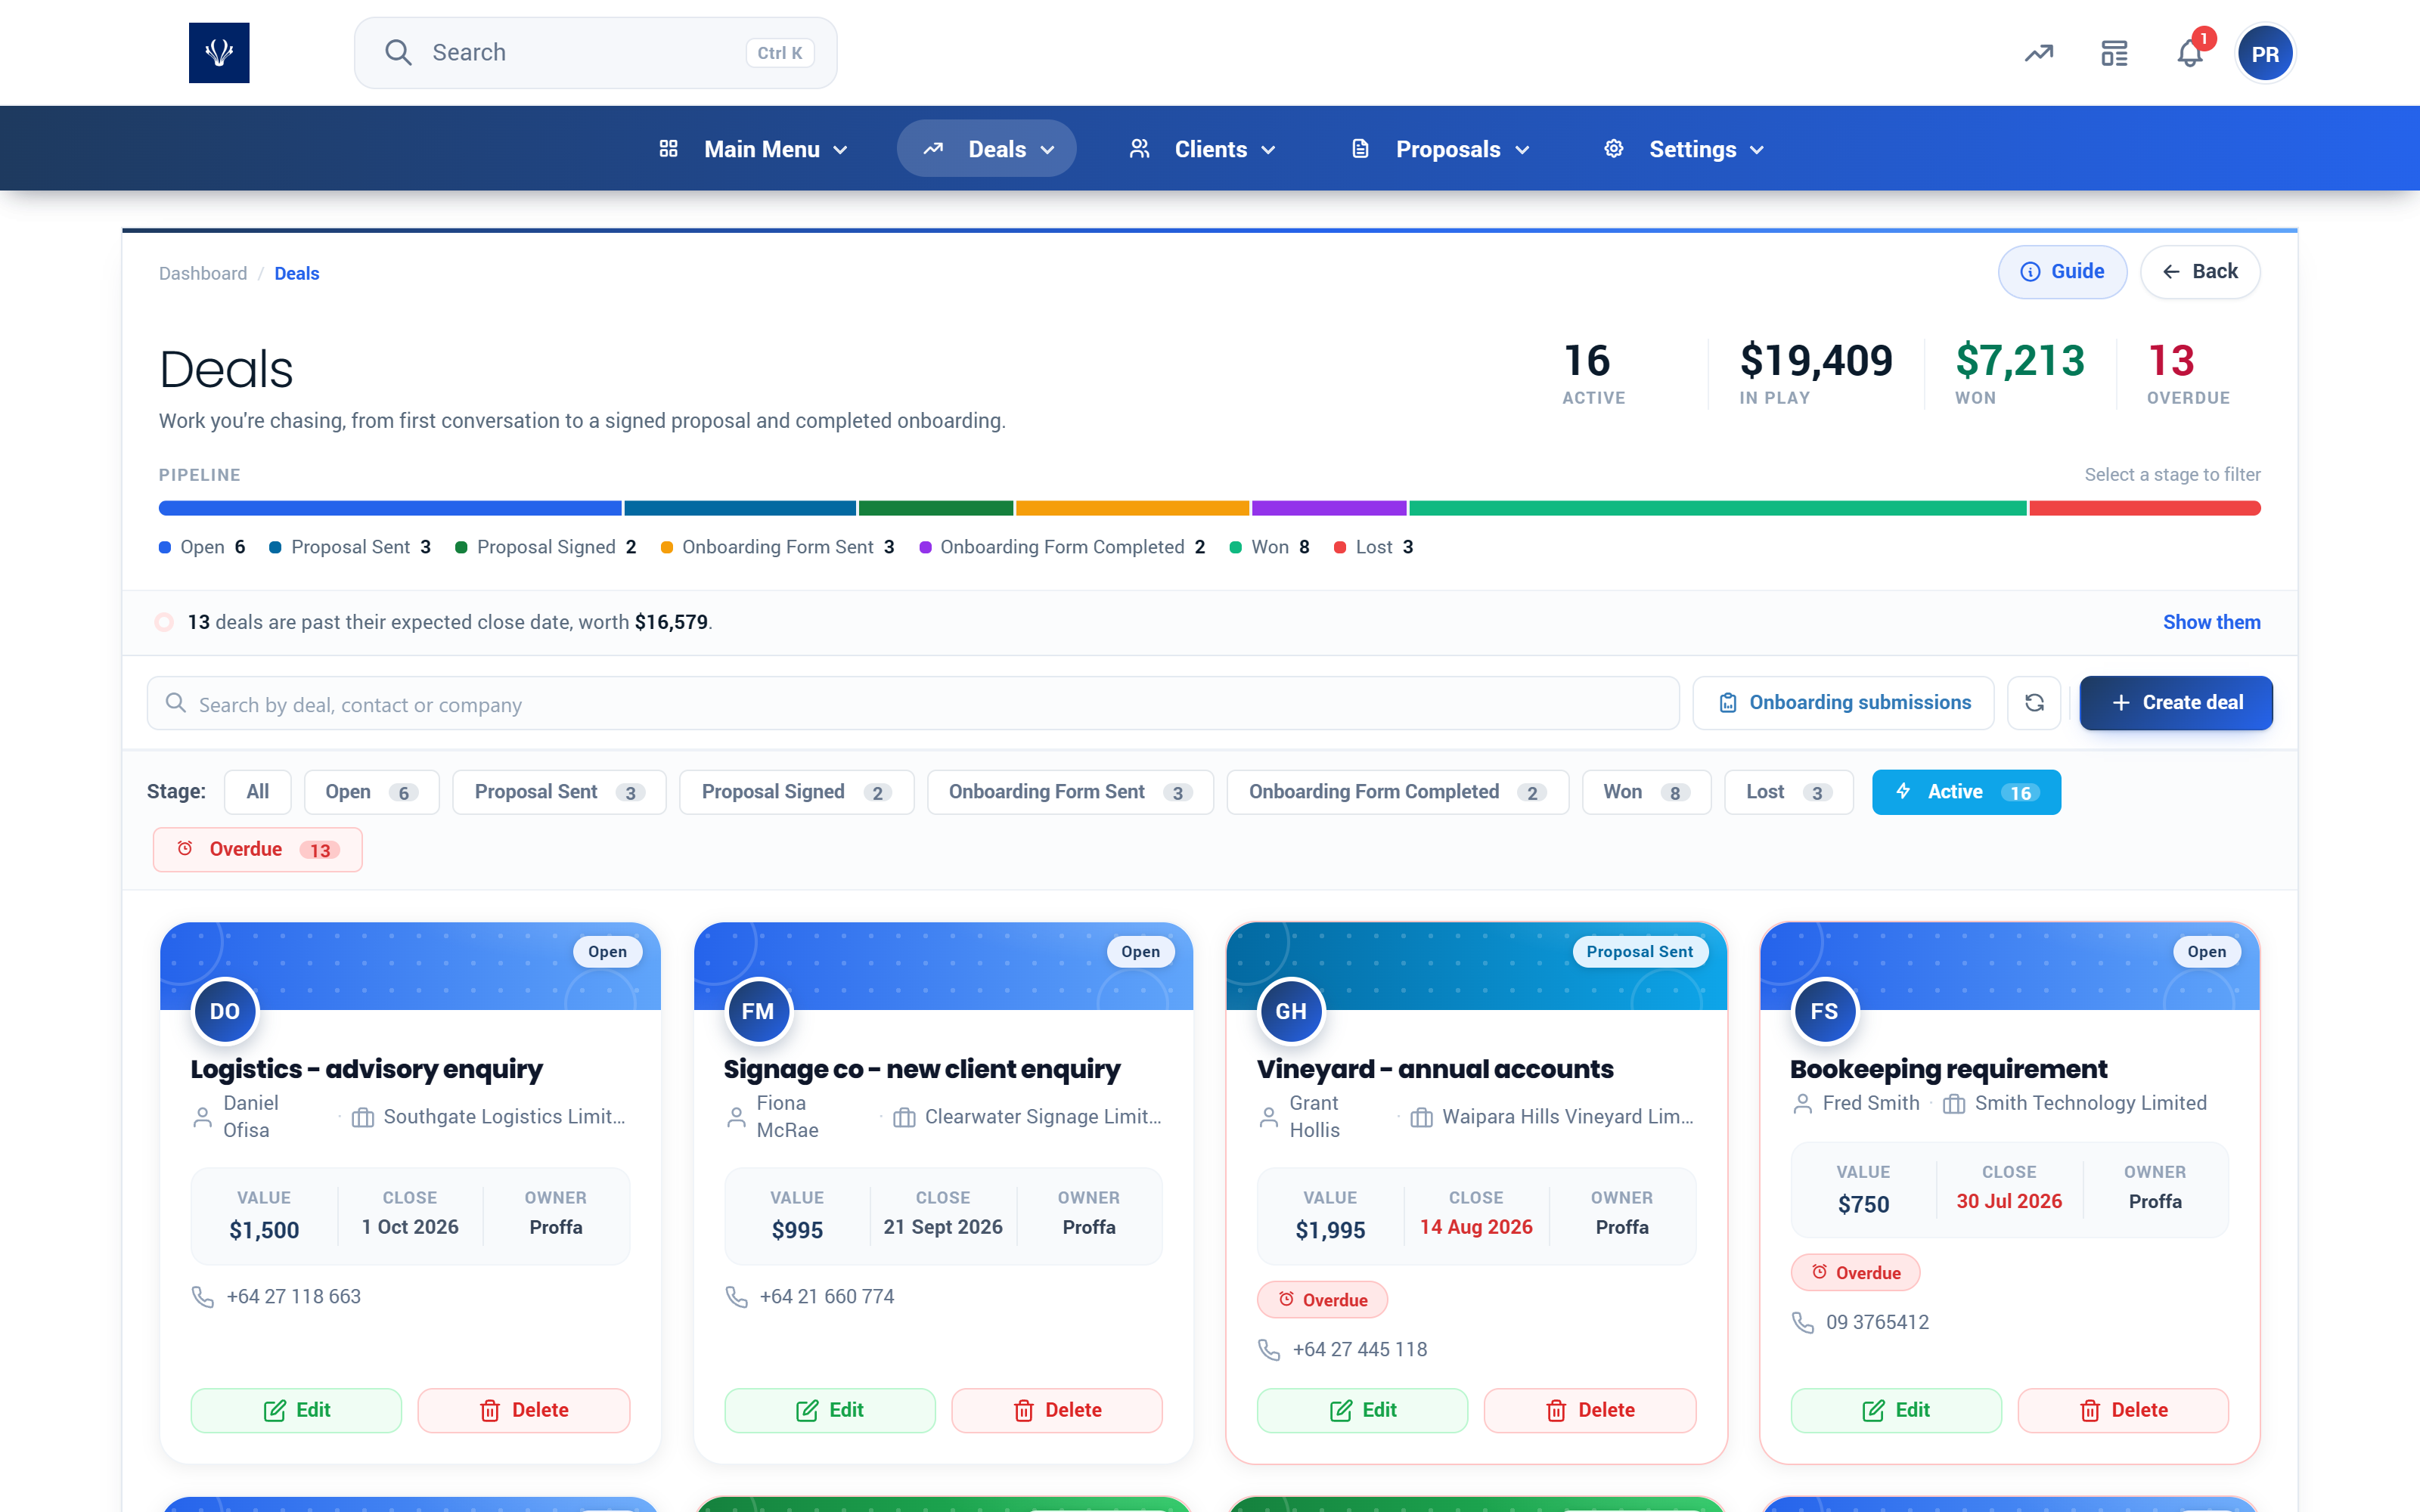The image size is (2420, 1512).
Task: Click the FM avatar on Signage card
Action: 758,1011
